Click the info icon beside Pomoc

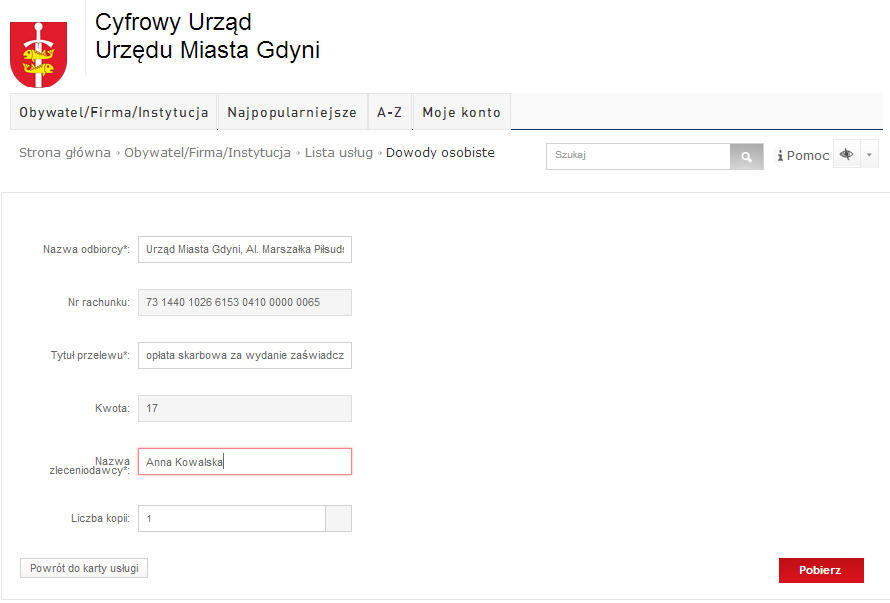pos(780,156)
